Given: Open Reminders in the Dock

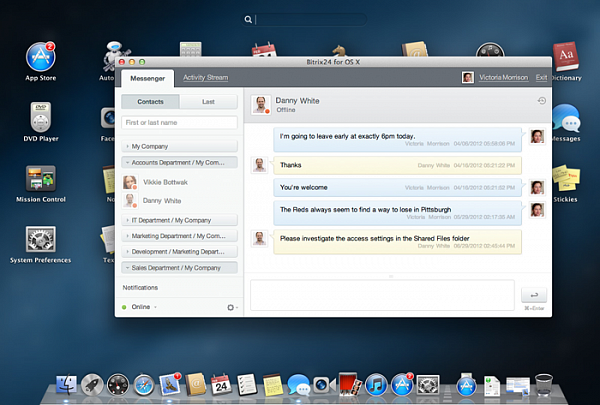Looking at the screenshot, I should 247,384.
